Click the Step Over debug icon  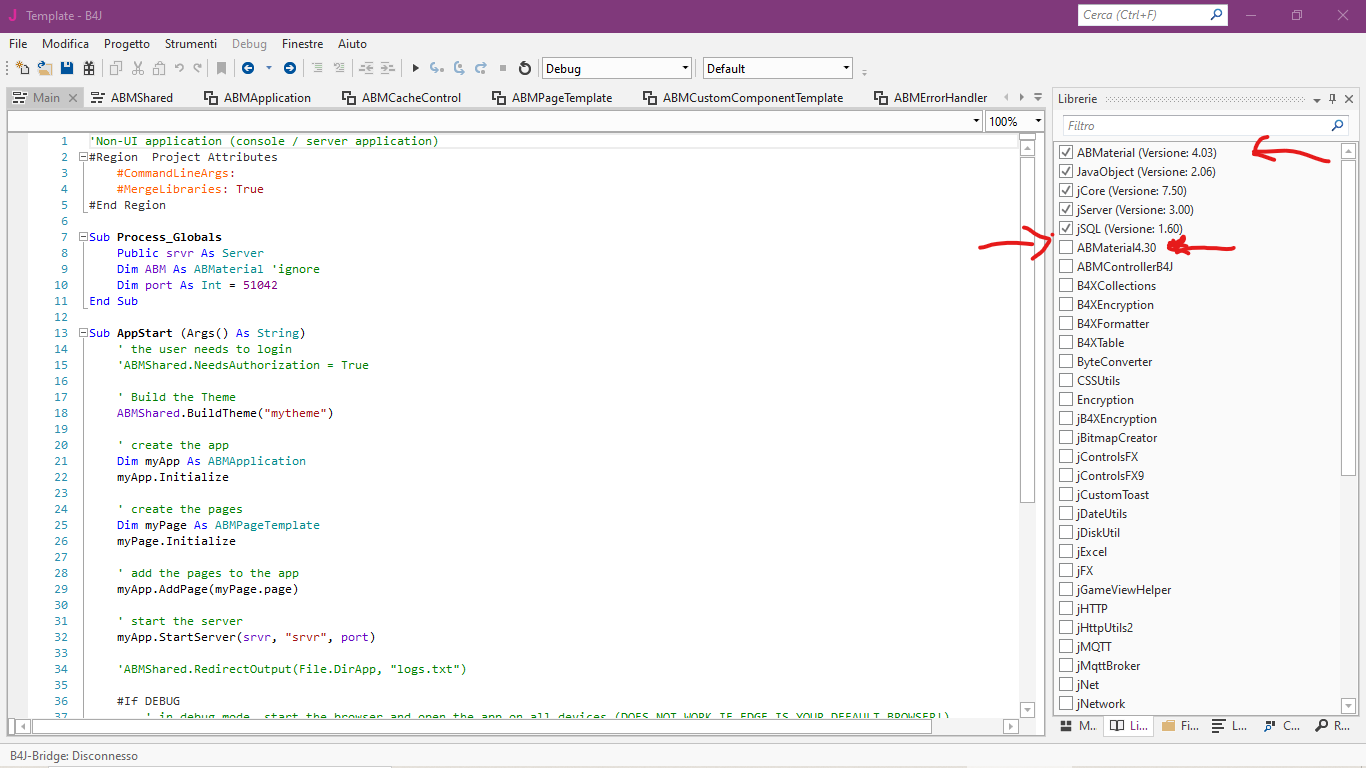[x=459, y=68]
